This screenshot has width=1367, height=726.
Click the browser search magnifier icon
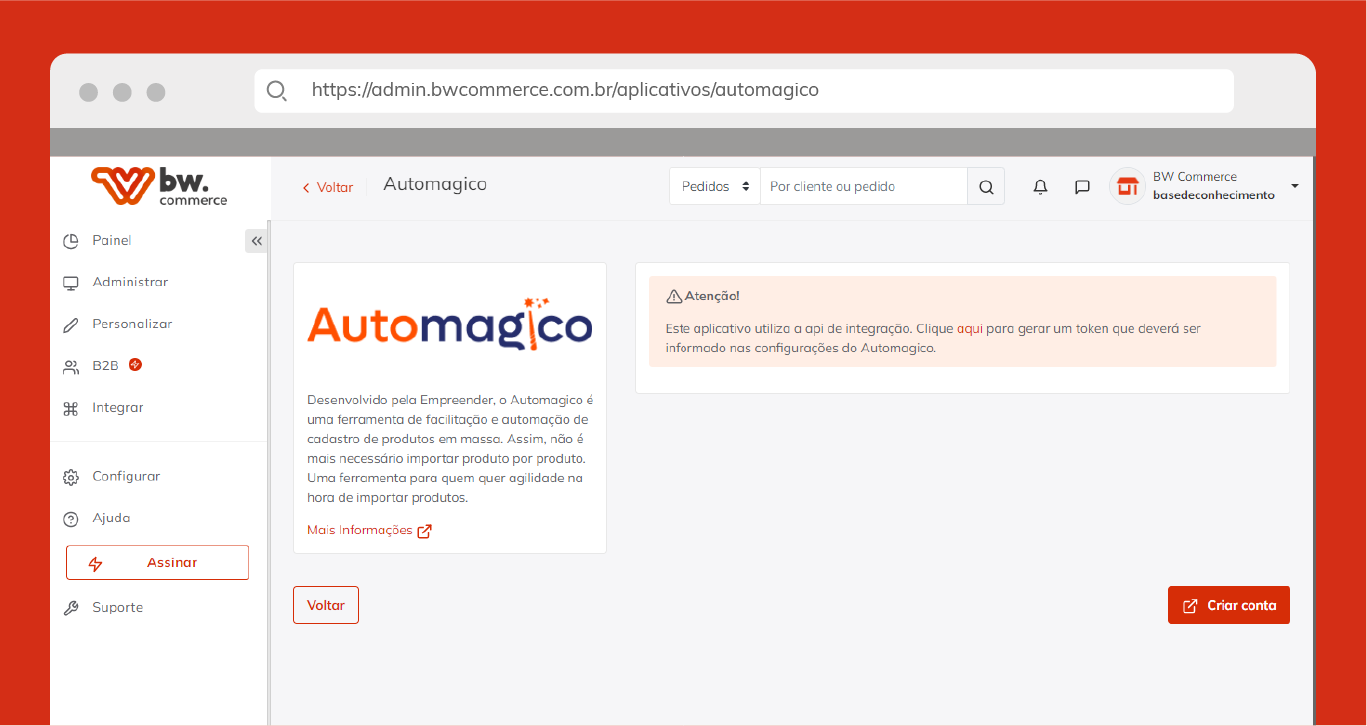point(277,91)
